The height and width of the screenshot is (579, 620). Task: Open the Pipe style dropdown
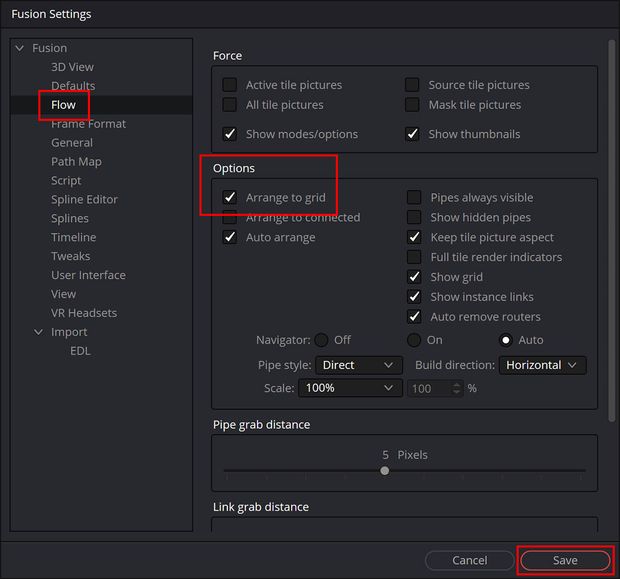click(x=359, y=365)
